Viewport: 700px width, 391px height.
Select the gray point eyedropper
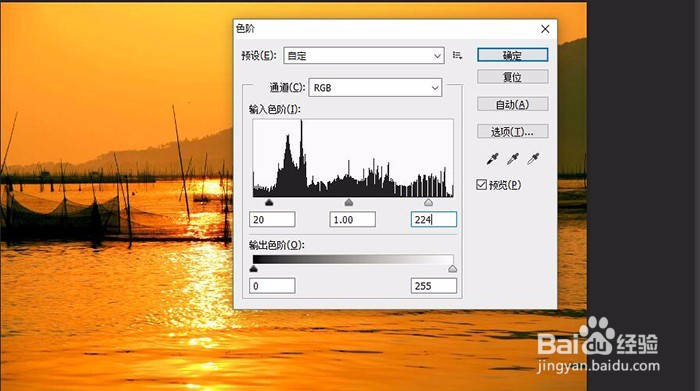[513, 158]
